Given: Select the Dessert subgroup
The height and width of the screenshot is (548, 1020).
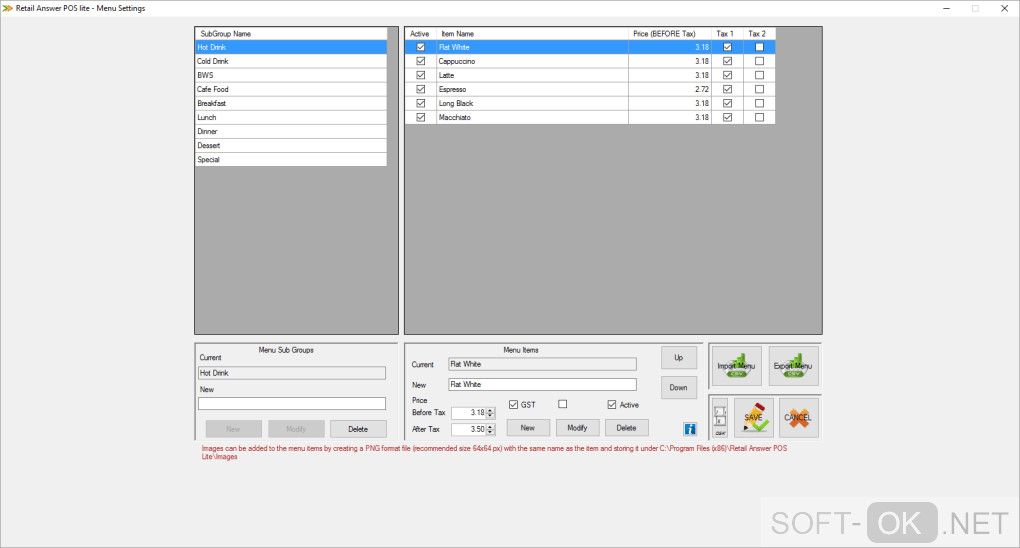Looking at the screenshot, I should (x=291, y=145).
